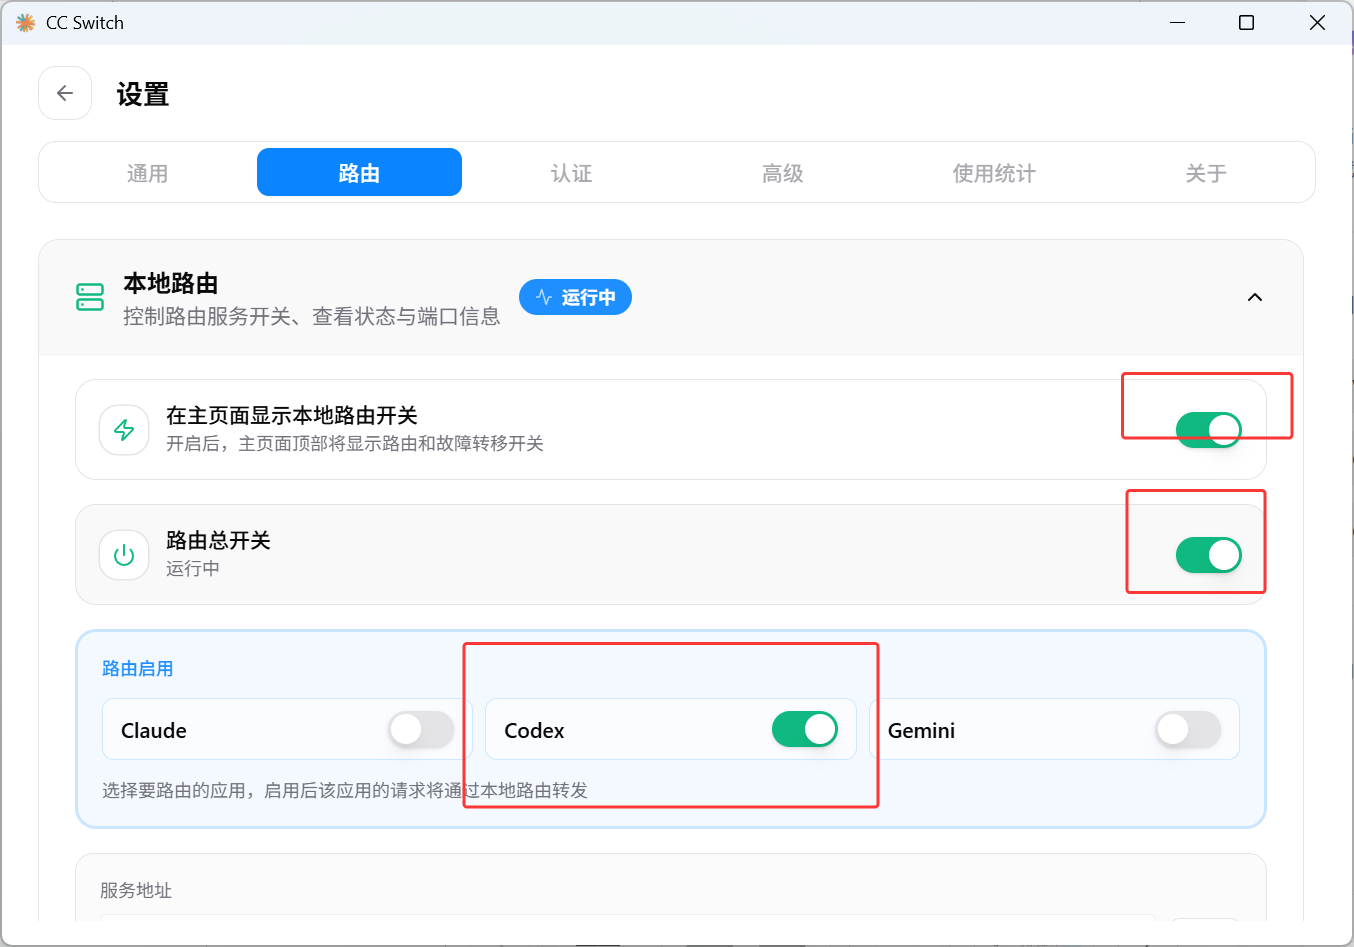The width and height of the screenshot is (1354, 947).
Task: Toggle 在主页面显示本地路由开关 switch
Action: (1208, 430)
